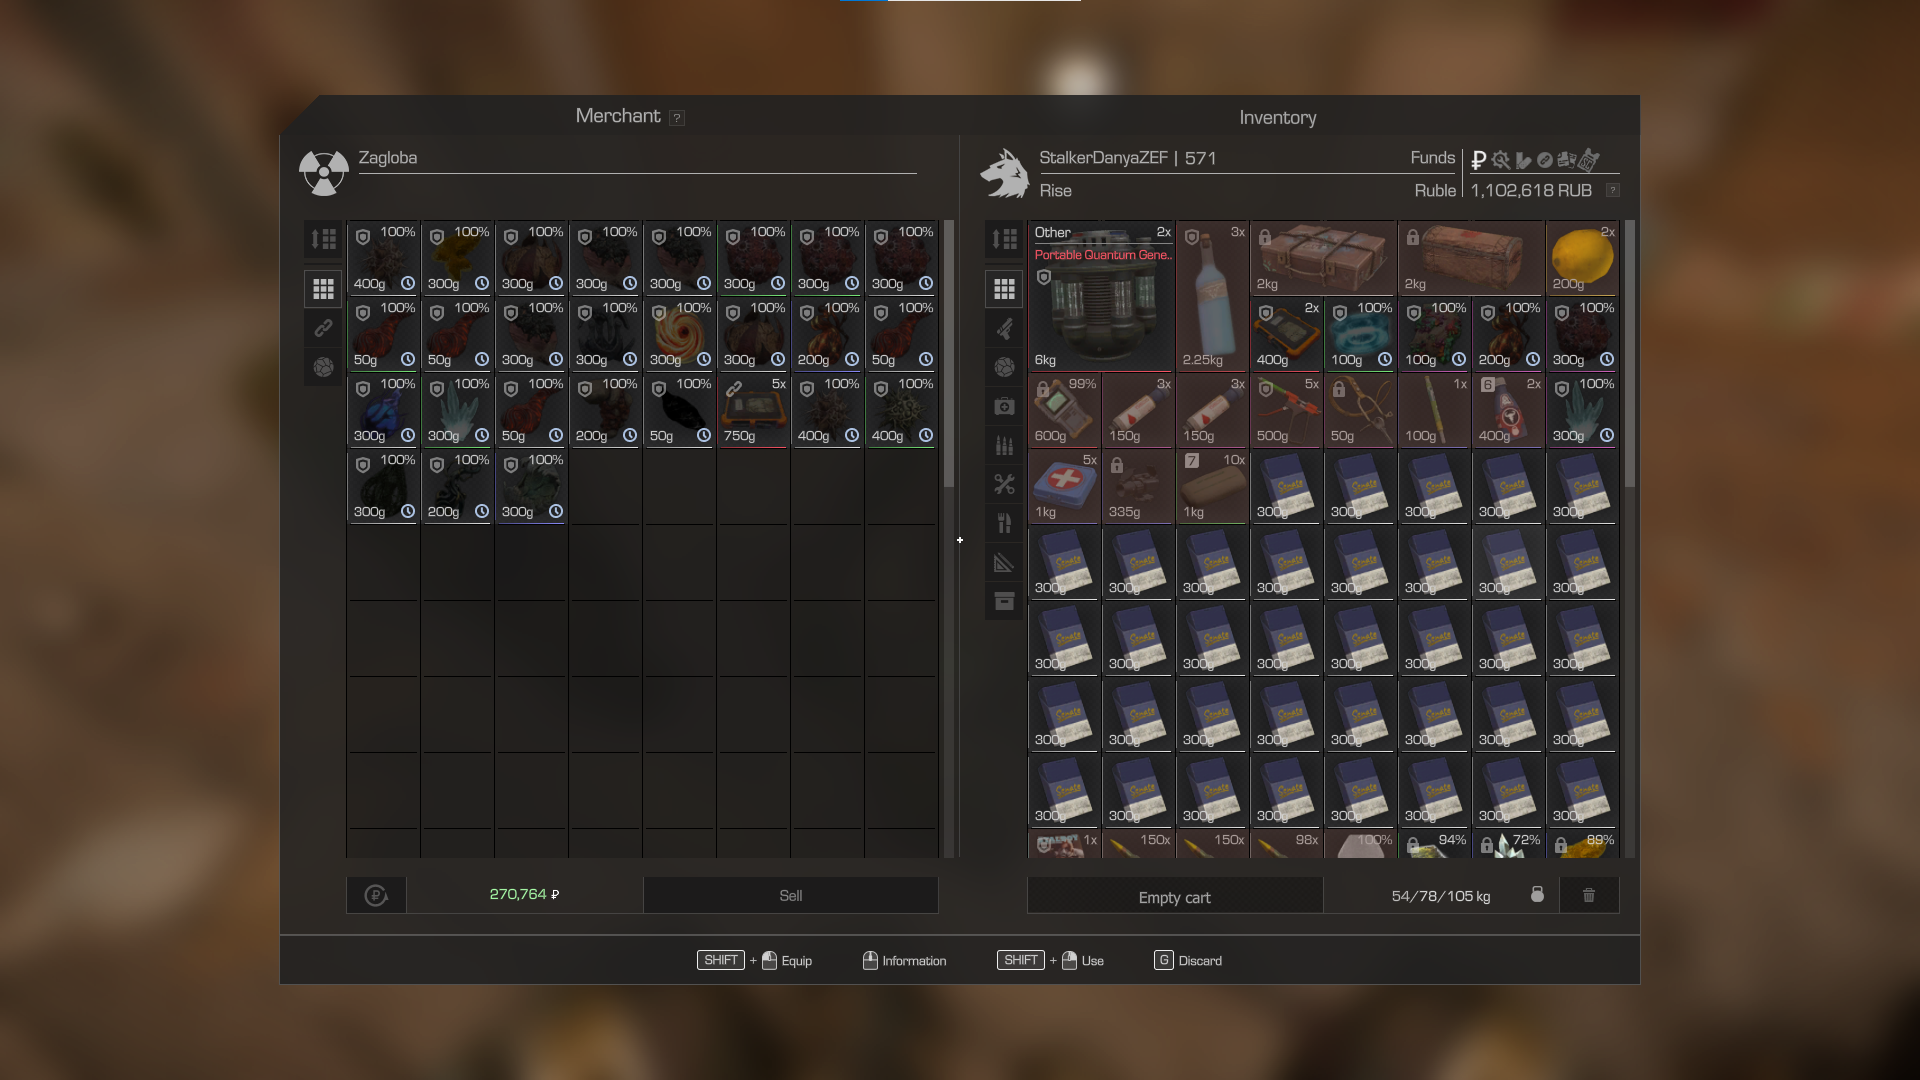This screenshot has width=1920, height=1080.
Task: Select the injector gun 500g 5x item
Action: [x=1286, y=410]
